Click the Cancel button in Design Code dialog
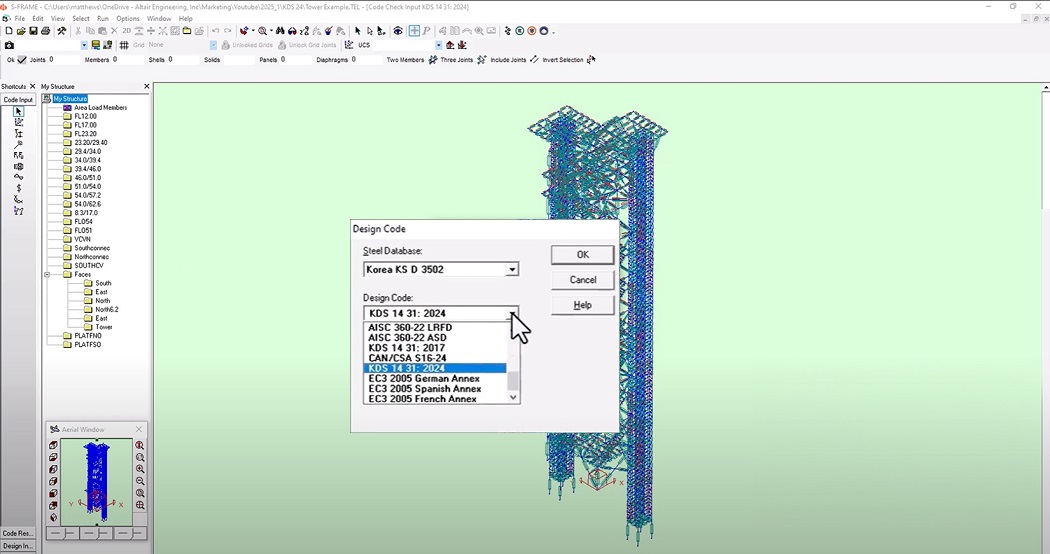1050x554 pixels. [x=582, y=280]
